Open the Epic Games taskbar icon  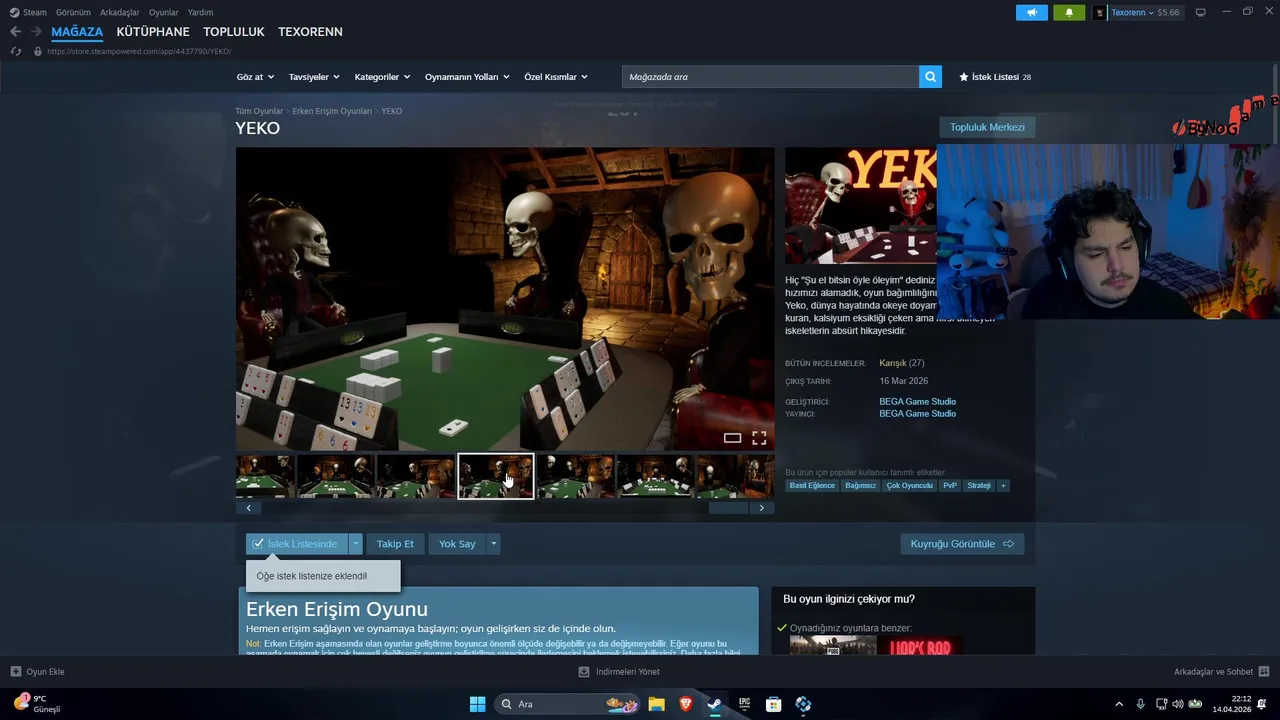(744, 704)
